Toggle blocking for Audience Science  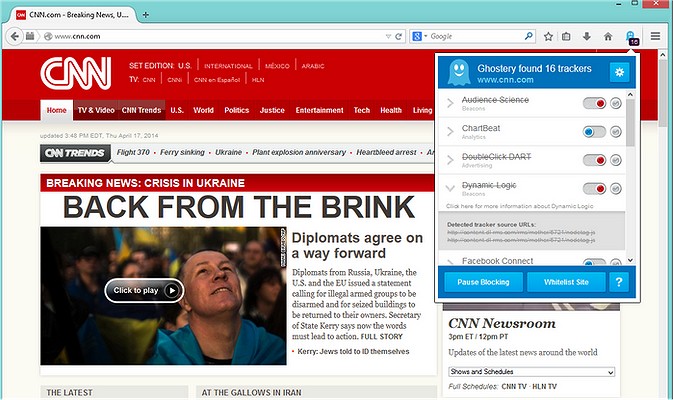coord(594,103)
